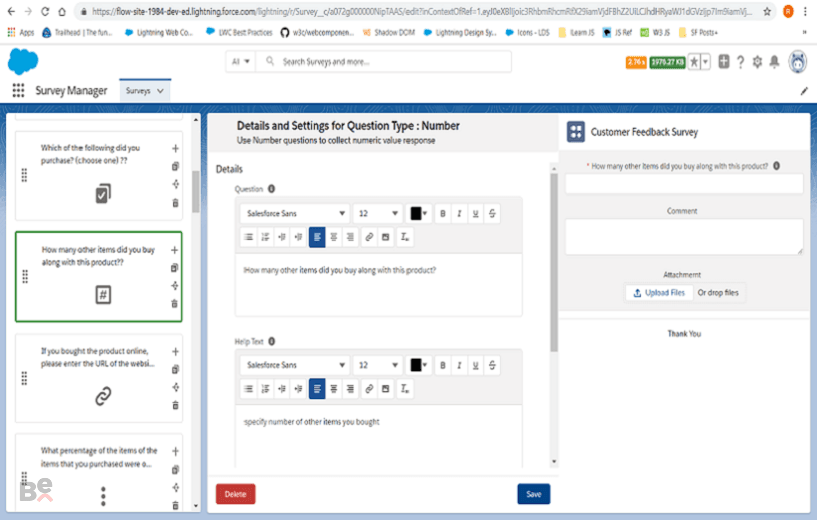Click Bold in the Question editor toolbar
The width and height of the screenshot is (817, 520).
[x=443, y=214]
